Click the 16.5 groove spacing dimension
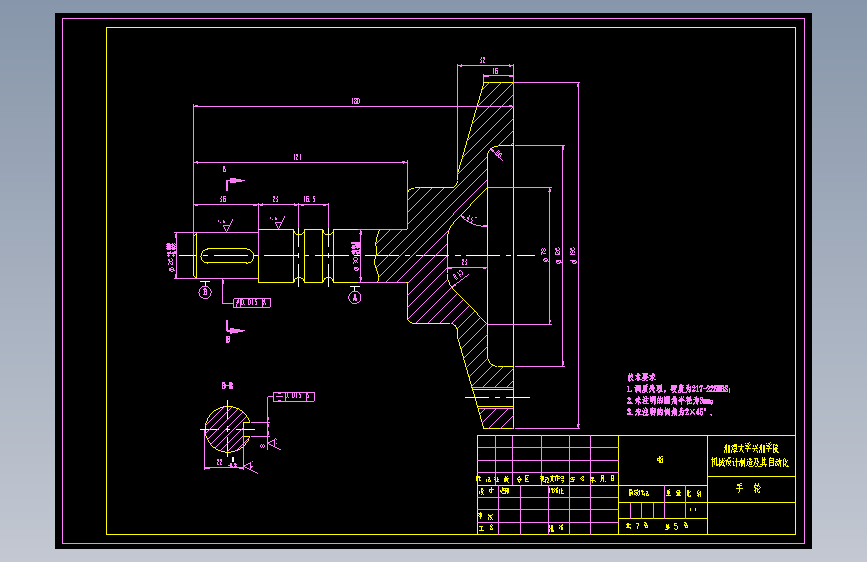The width and height of the screenshot is (867, 562). point(310,199)
